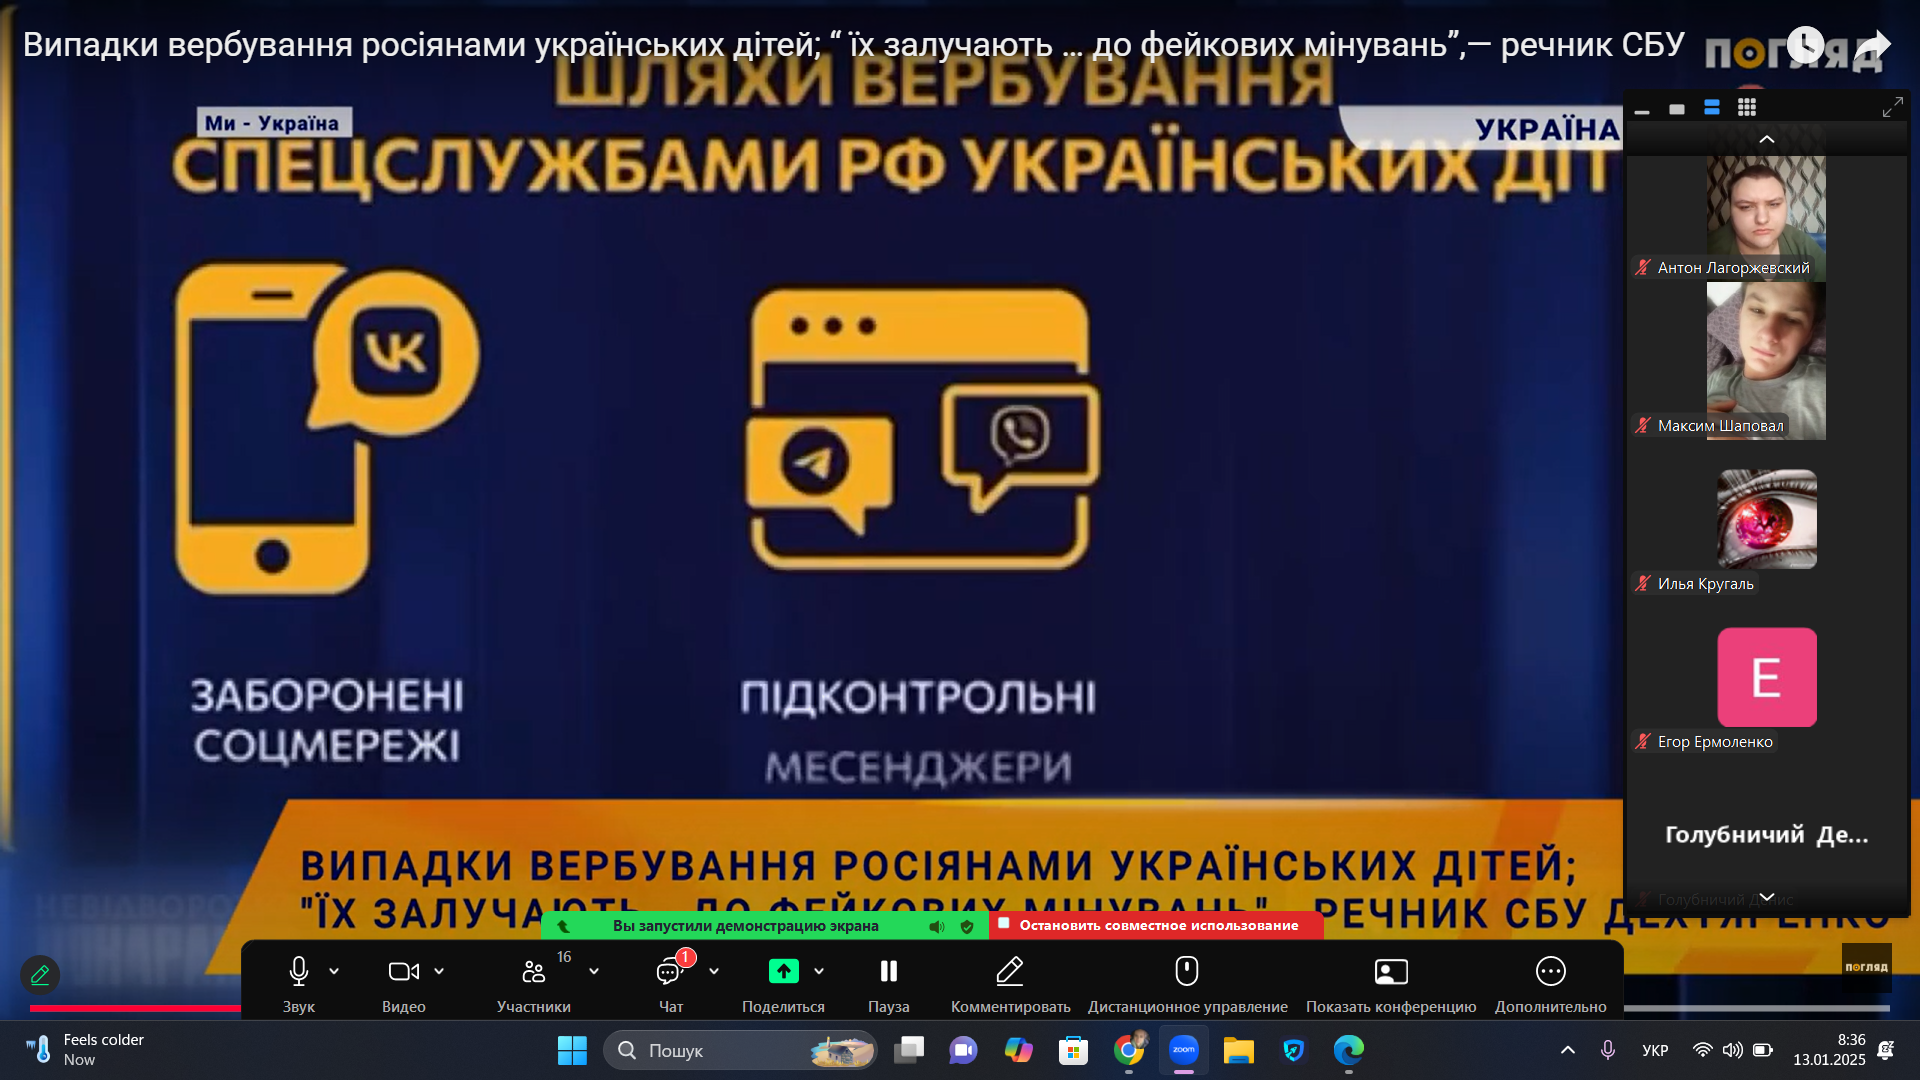Viewport: 1920px width, 1080px height.
Task: Select Антон Лагоржевский video thumbnail
Action: (1766, 218)
